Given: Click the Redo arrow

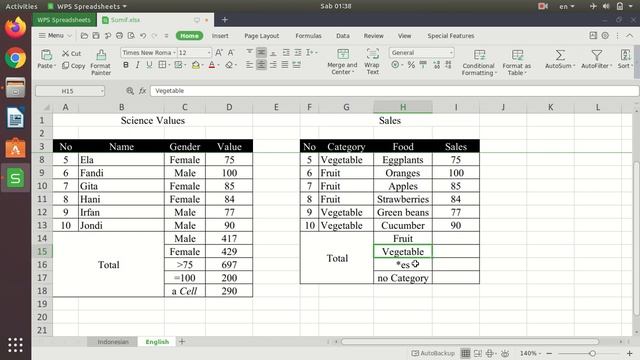Looking at the screenshot, I should point(155,36).
